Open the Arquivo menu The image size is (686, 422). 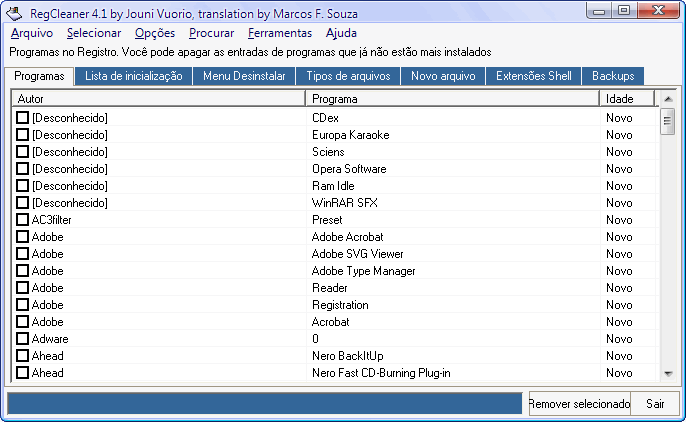click(x=32, y=33)
